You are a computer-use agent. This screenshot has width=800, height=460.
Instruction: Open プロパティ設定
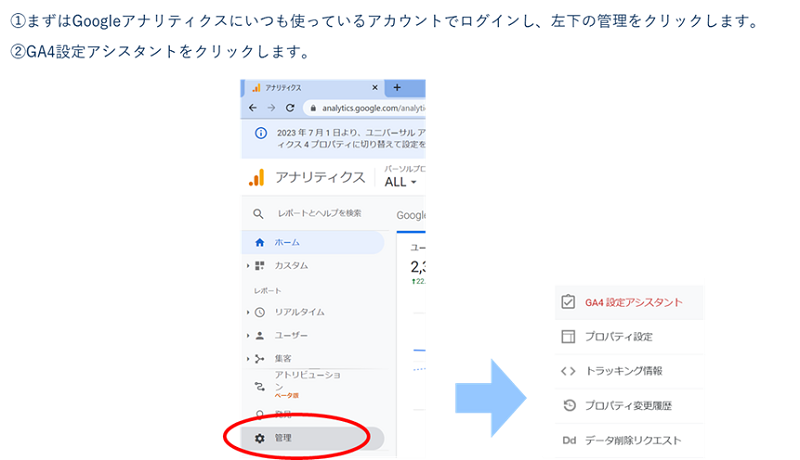(x=618, y=337)
